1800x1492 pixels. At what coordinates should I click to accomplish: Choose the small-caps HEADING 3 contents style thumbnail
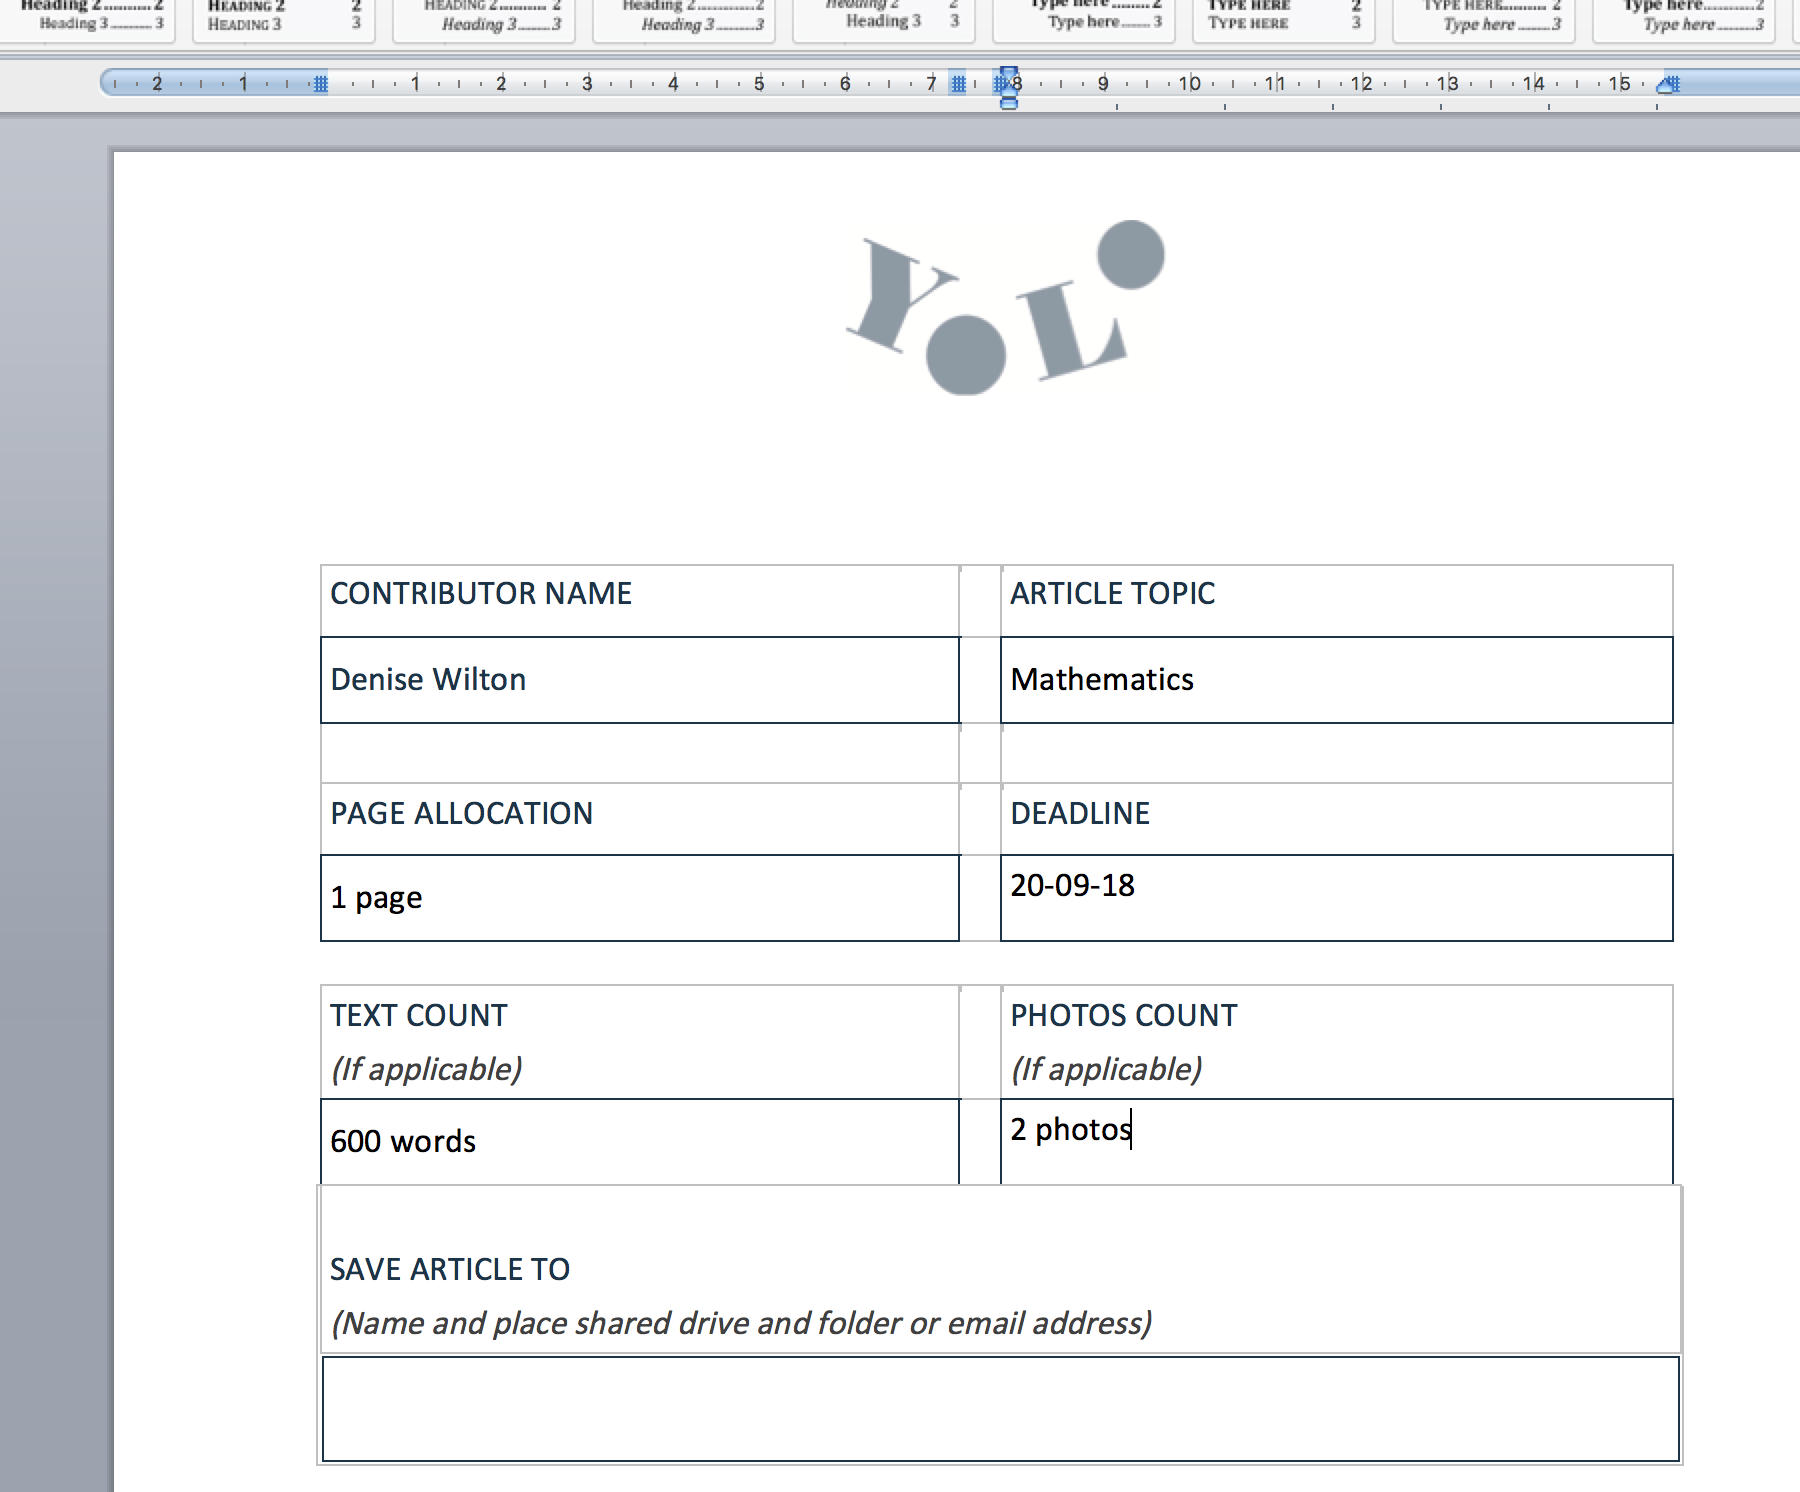click(x=284, y=19)
